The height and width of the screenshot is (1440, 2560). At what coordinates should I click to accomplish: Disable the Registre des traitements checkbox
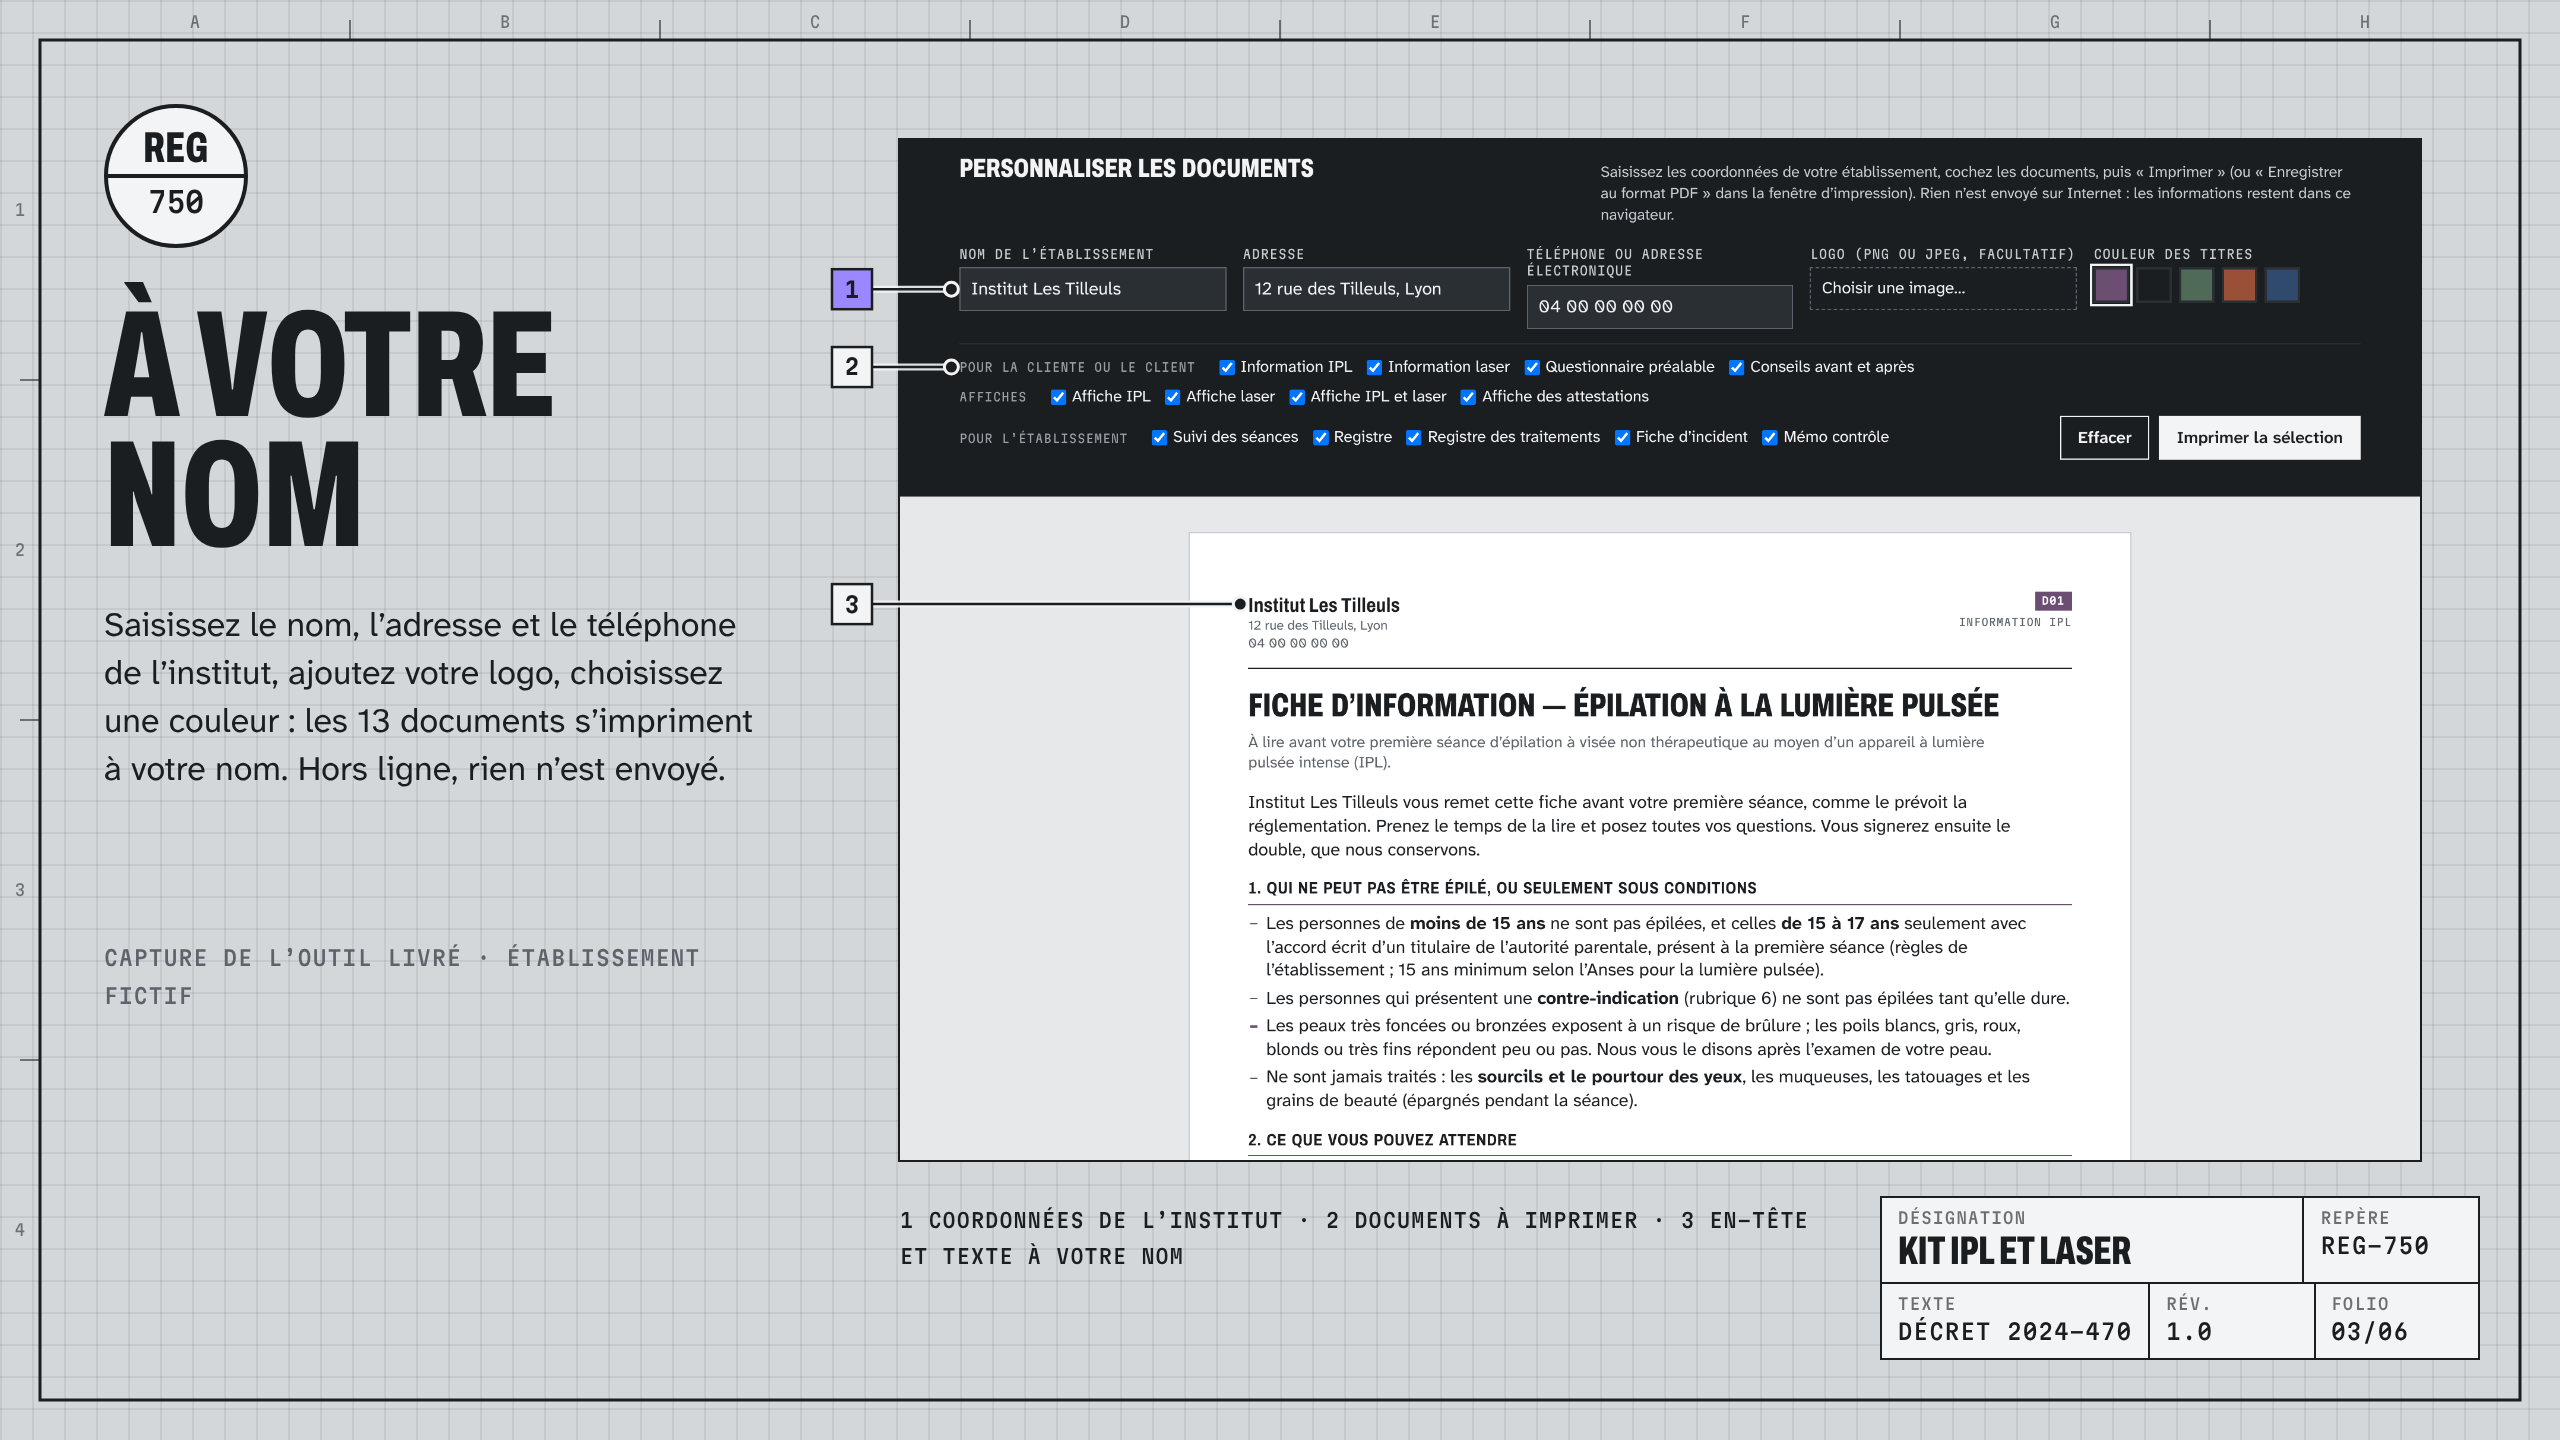coord(1414,438)
